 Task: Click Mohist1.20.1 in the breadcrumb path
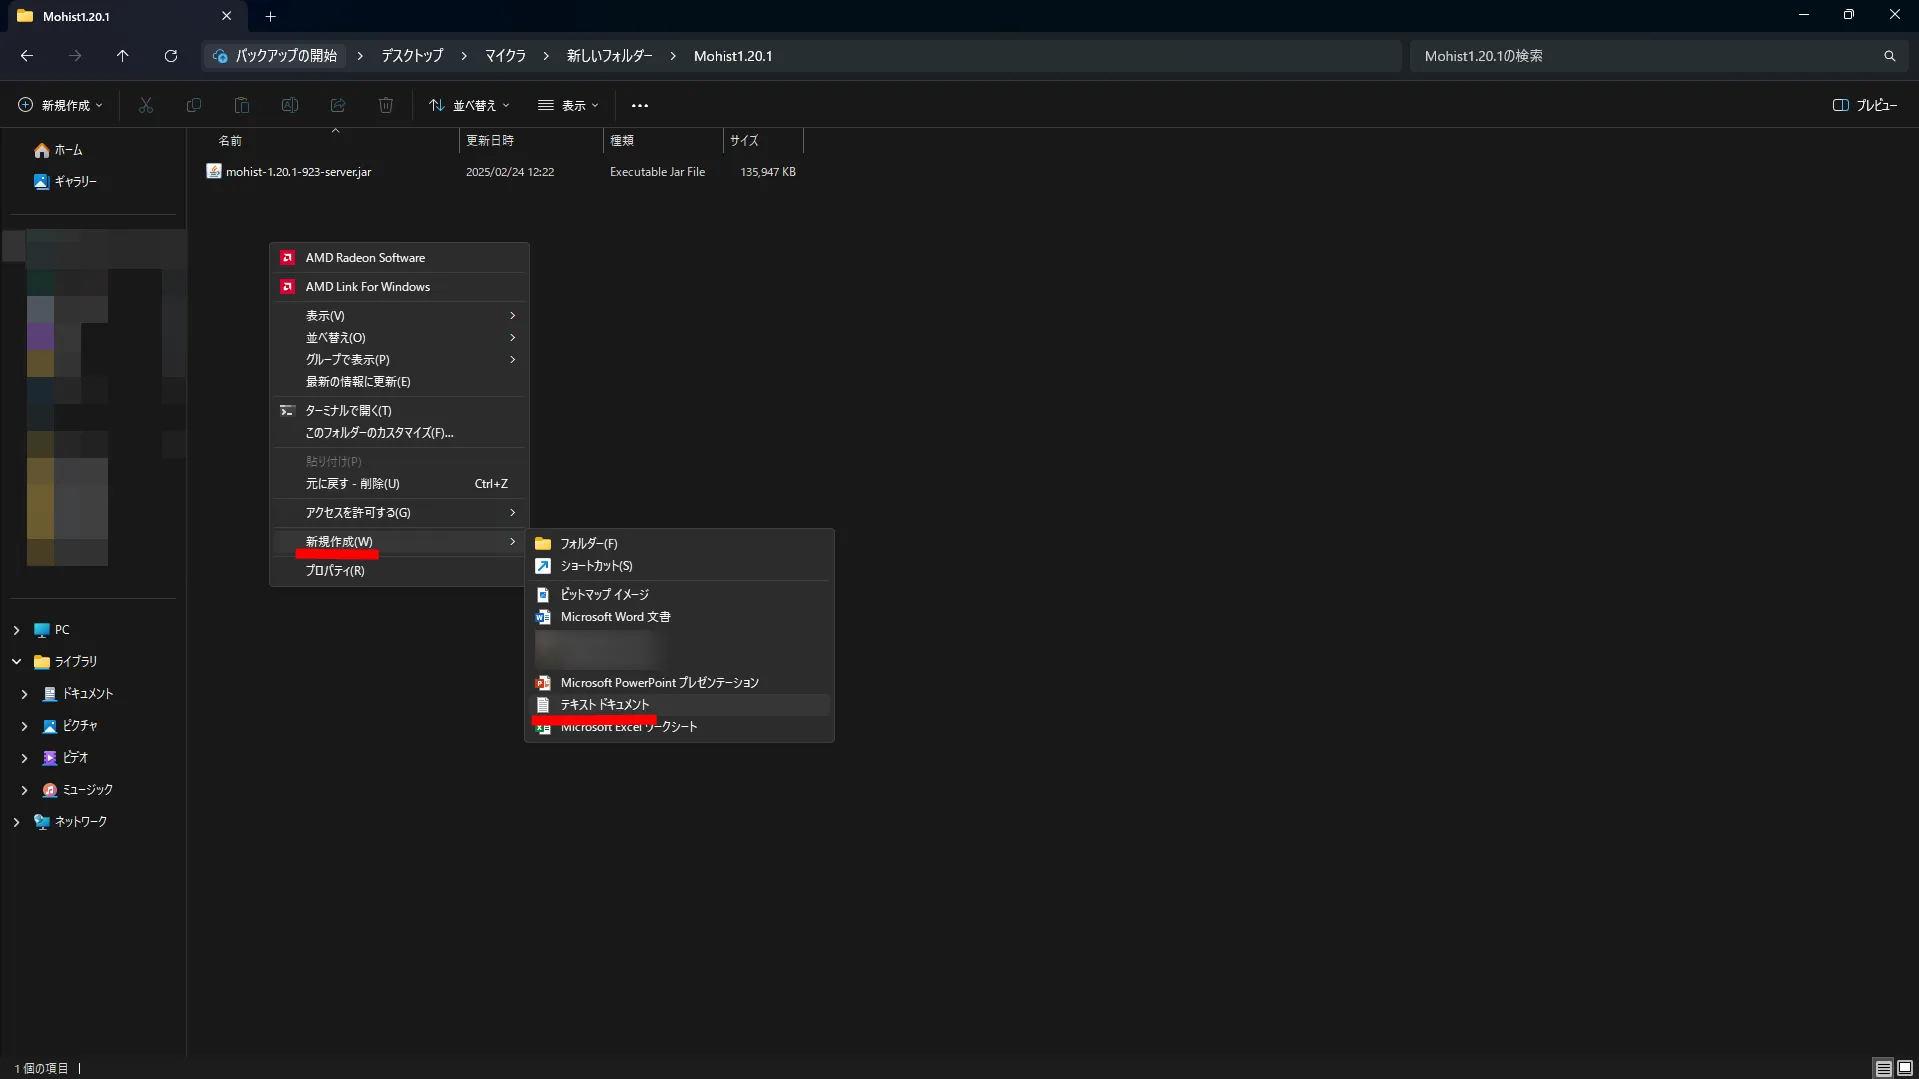(x=733, y=56)
